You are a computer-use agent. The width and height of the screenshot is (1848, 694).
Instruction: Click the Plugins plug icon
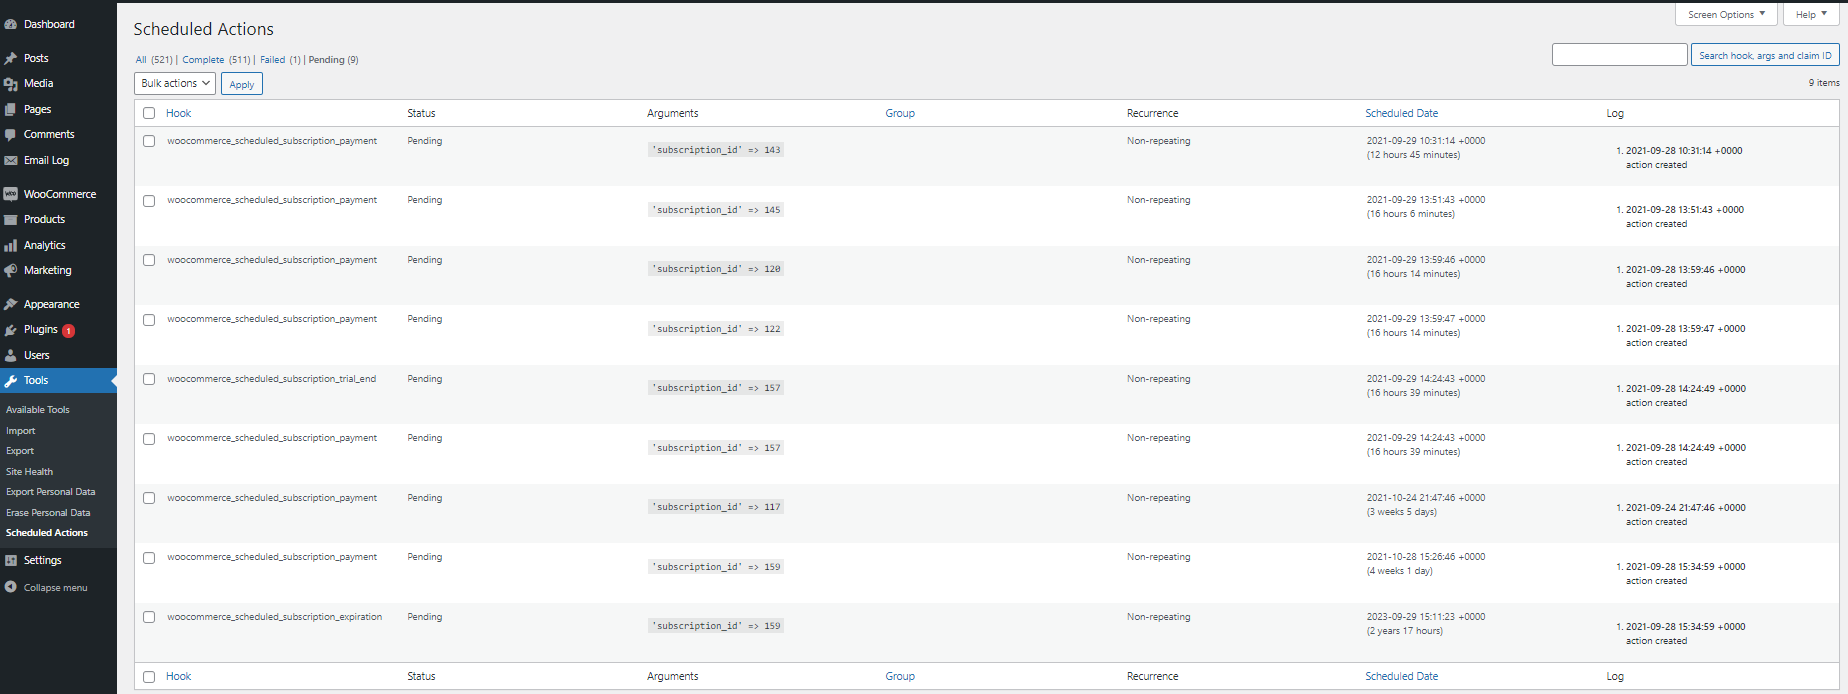11,330
